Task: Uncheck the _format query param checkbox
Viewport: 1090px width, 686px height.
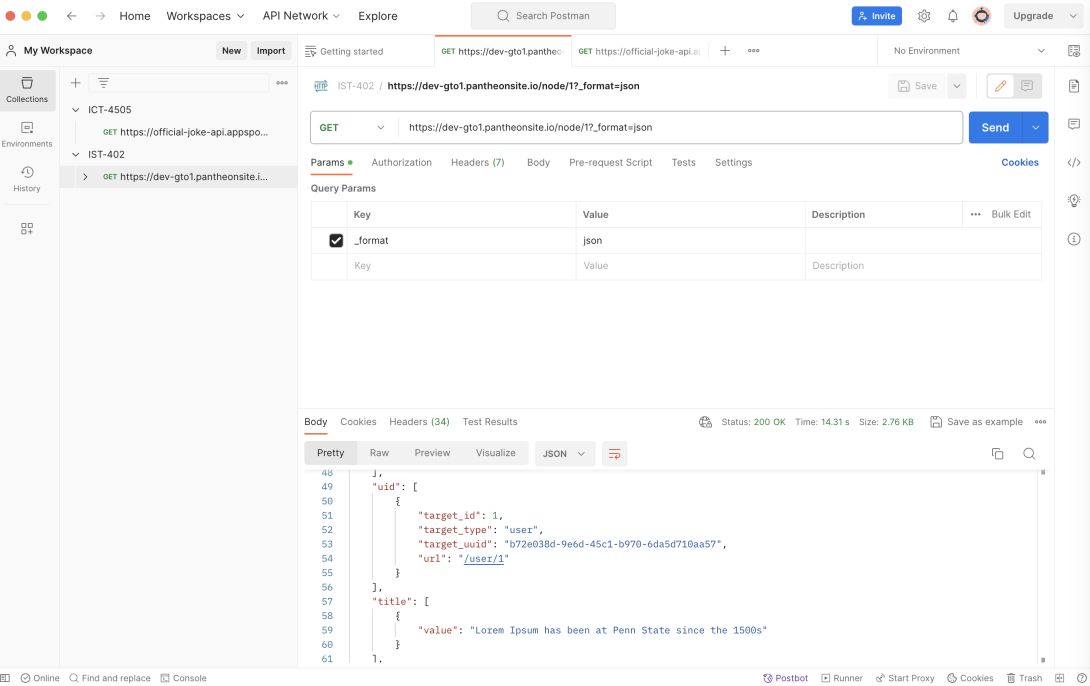Action: (x=336, y=240)
